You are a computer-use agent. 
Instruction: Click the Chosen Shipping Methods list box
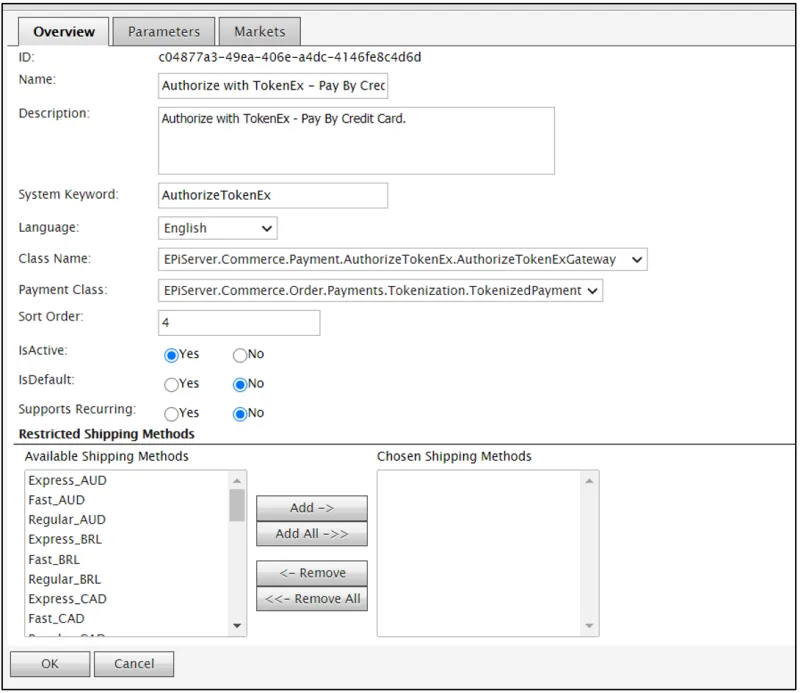[488, 554]
